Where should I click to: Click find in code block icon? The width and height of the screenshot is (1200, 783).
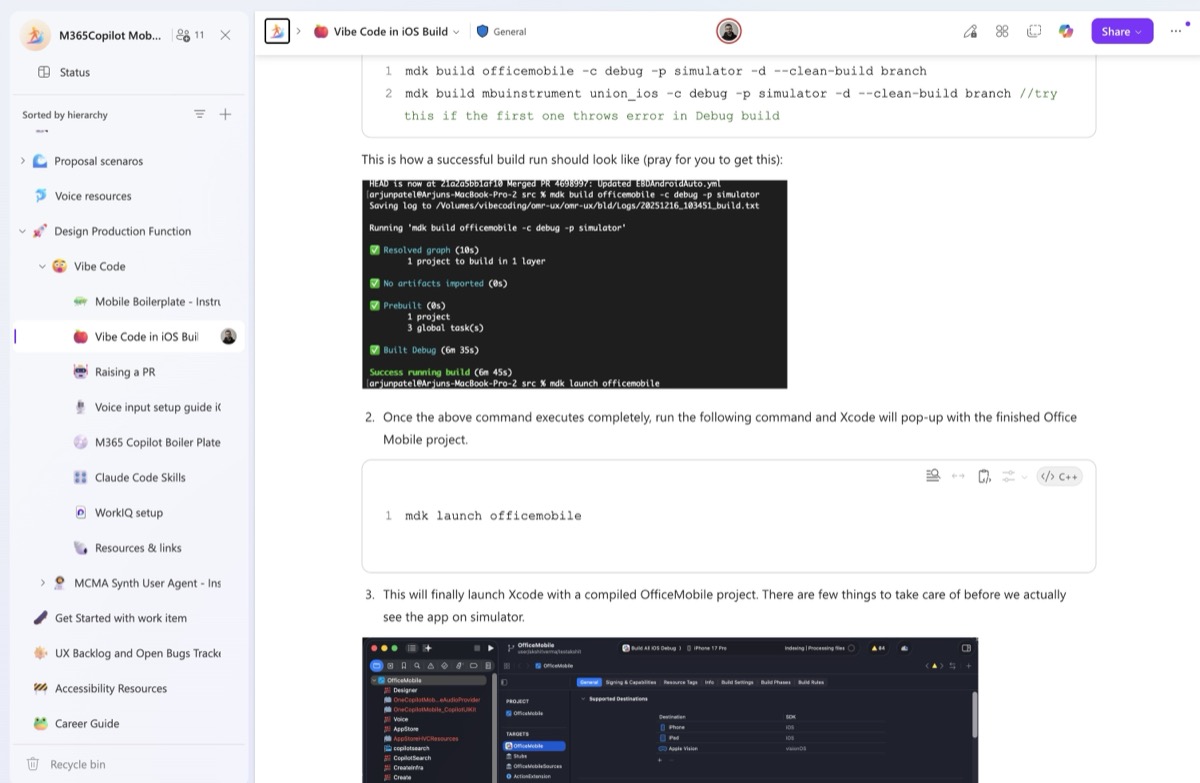[x=933, y=476]
